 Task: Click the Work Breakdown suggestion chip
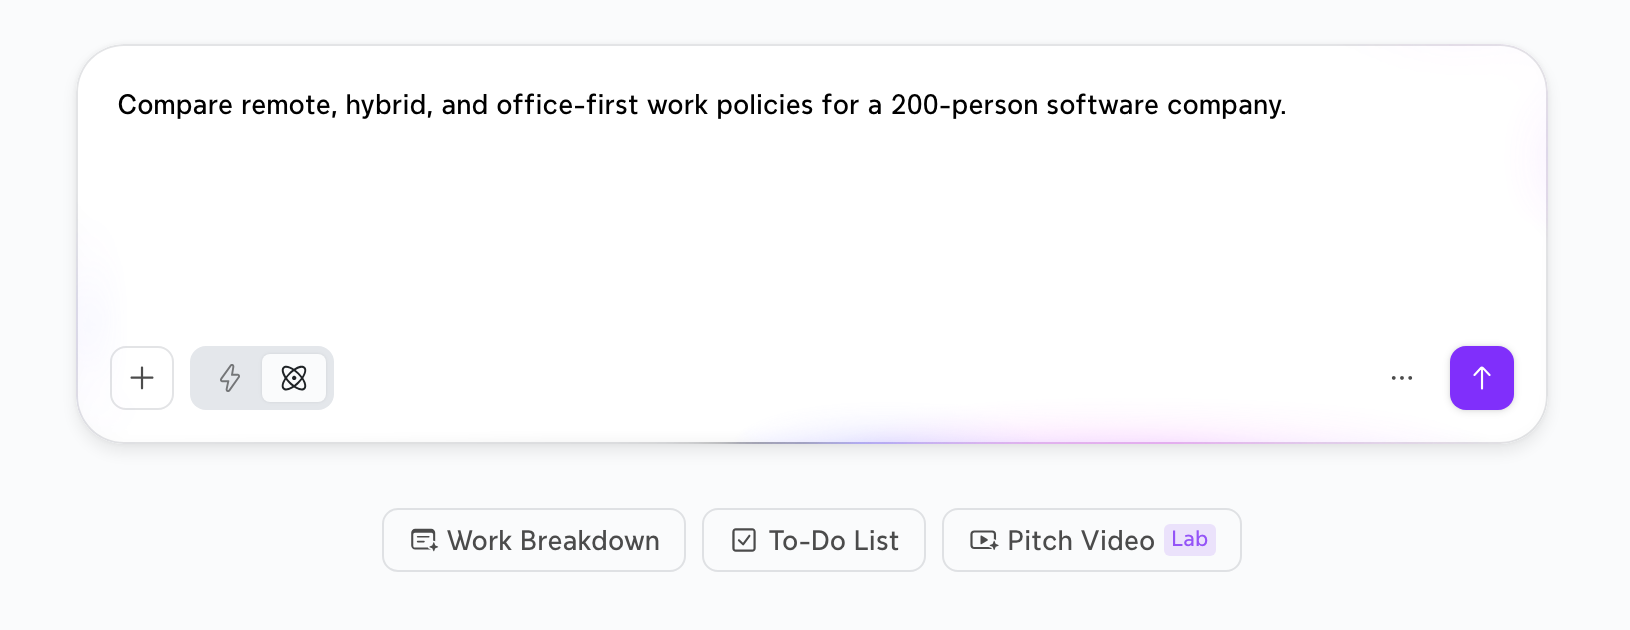[534, 540]
